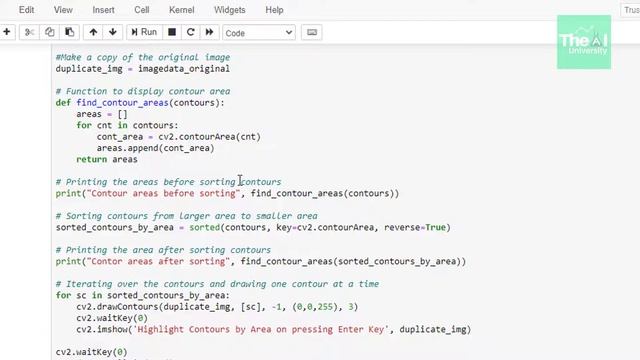Click the comment "# Function to display contour area"
This screenshot has height=360, width=640.
pyautogui.click(x=143, y=91)
